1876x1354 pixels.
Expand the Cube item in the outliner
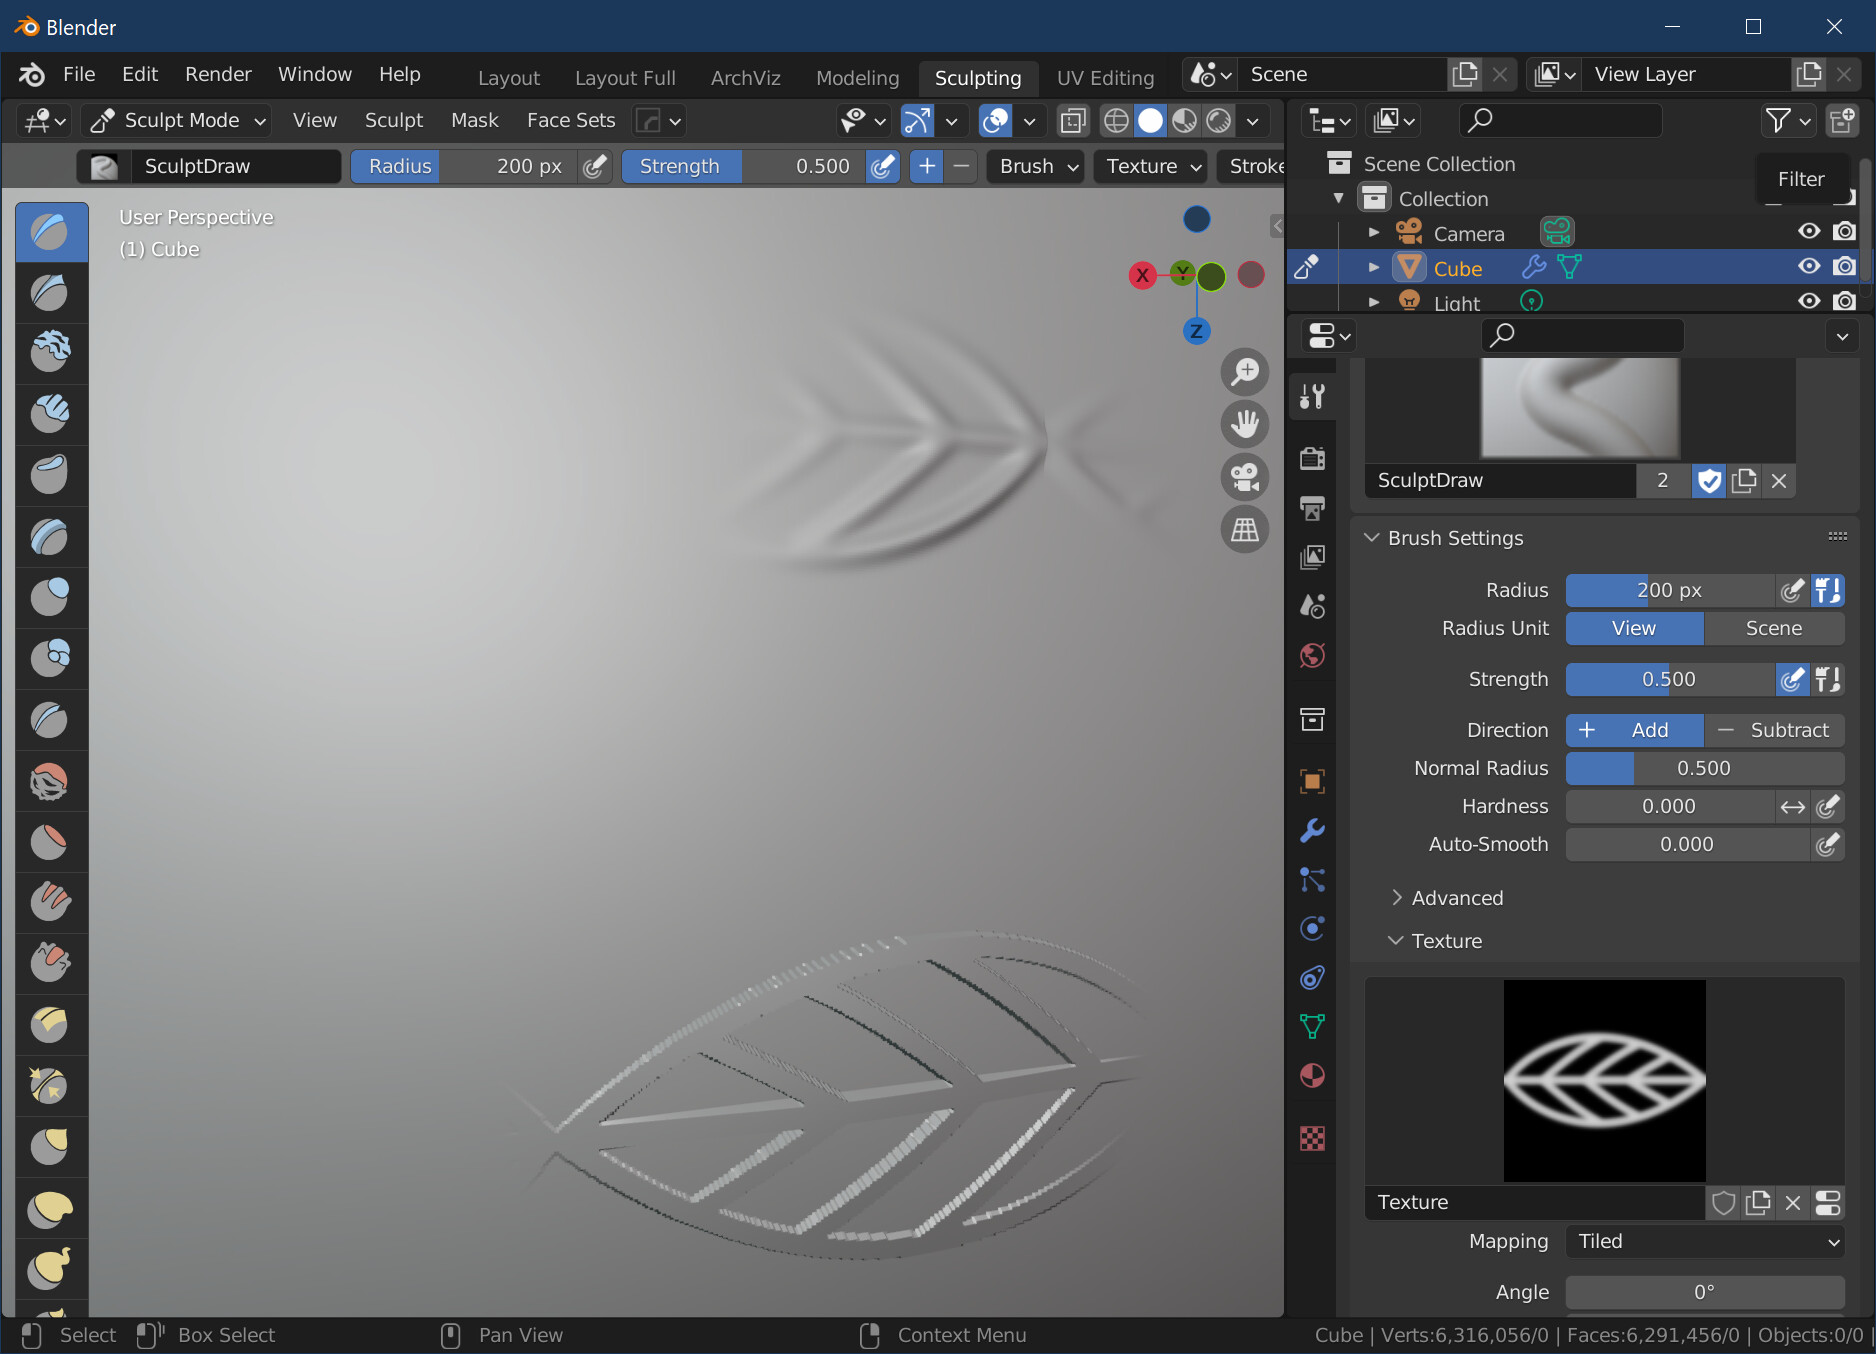click(1374, 267)
